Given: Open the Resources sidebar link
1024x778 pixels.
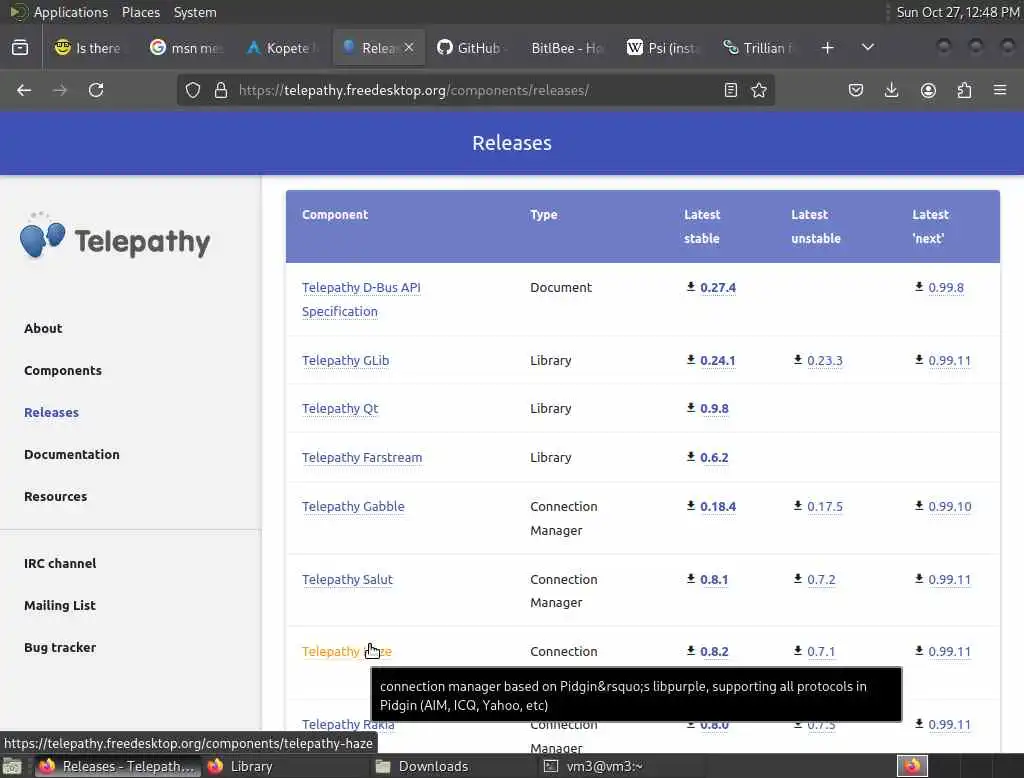Looking at the screenshot, I should pos(56,496).
